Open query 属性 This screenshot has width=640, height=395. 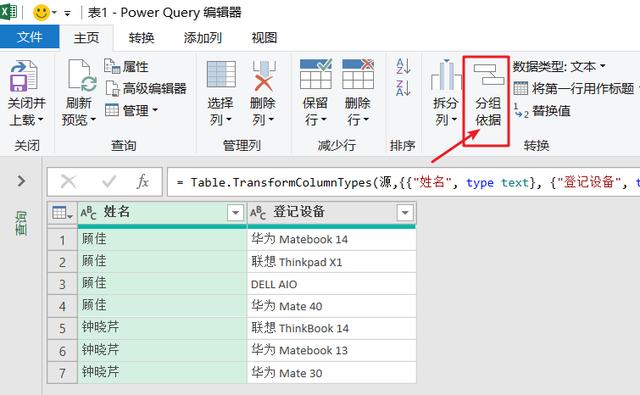126,66
